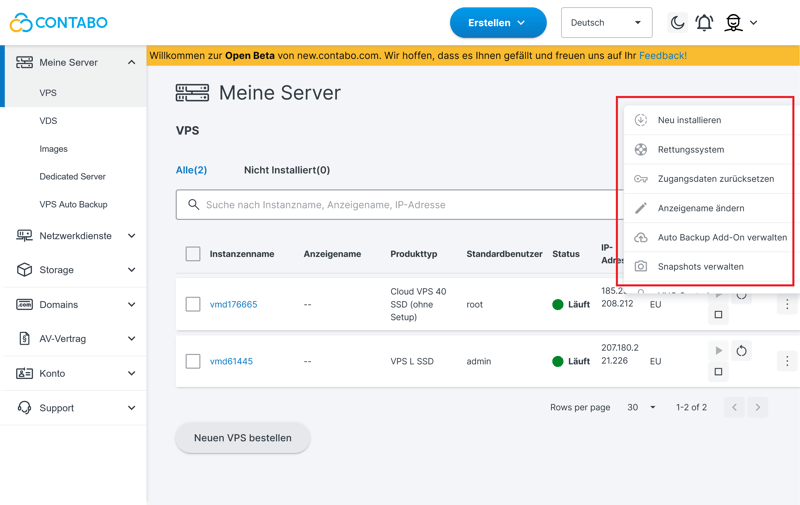800x505 pixels.
Task: Toggle dark mode moon icon
Action: 677,23
